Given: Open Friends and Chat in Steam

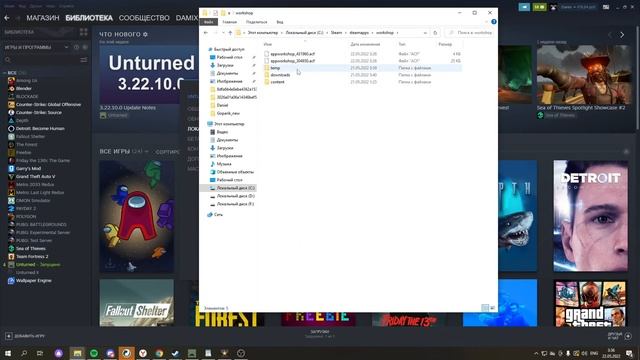Looking at the screenshot, I should [619, 336].
